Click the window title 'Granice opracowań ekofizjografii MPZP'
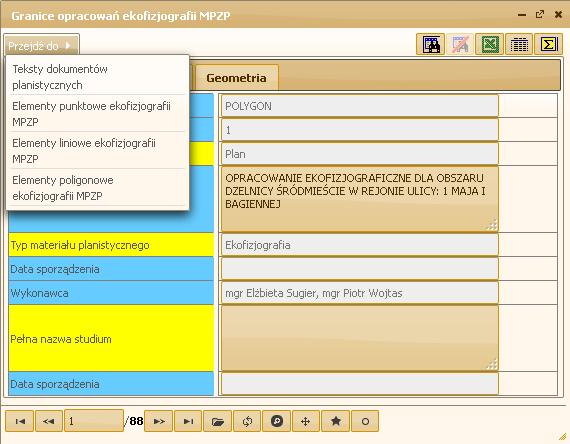Viewport: 570px width, 444px height. [121, 16]
